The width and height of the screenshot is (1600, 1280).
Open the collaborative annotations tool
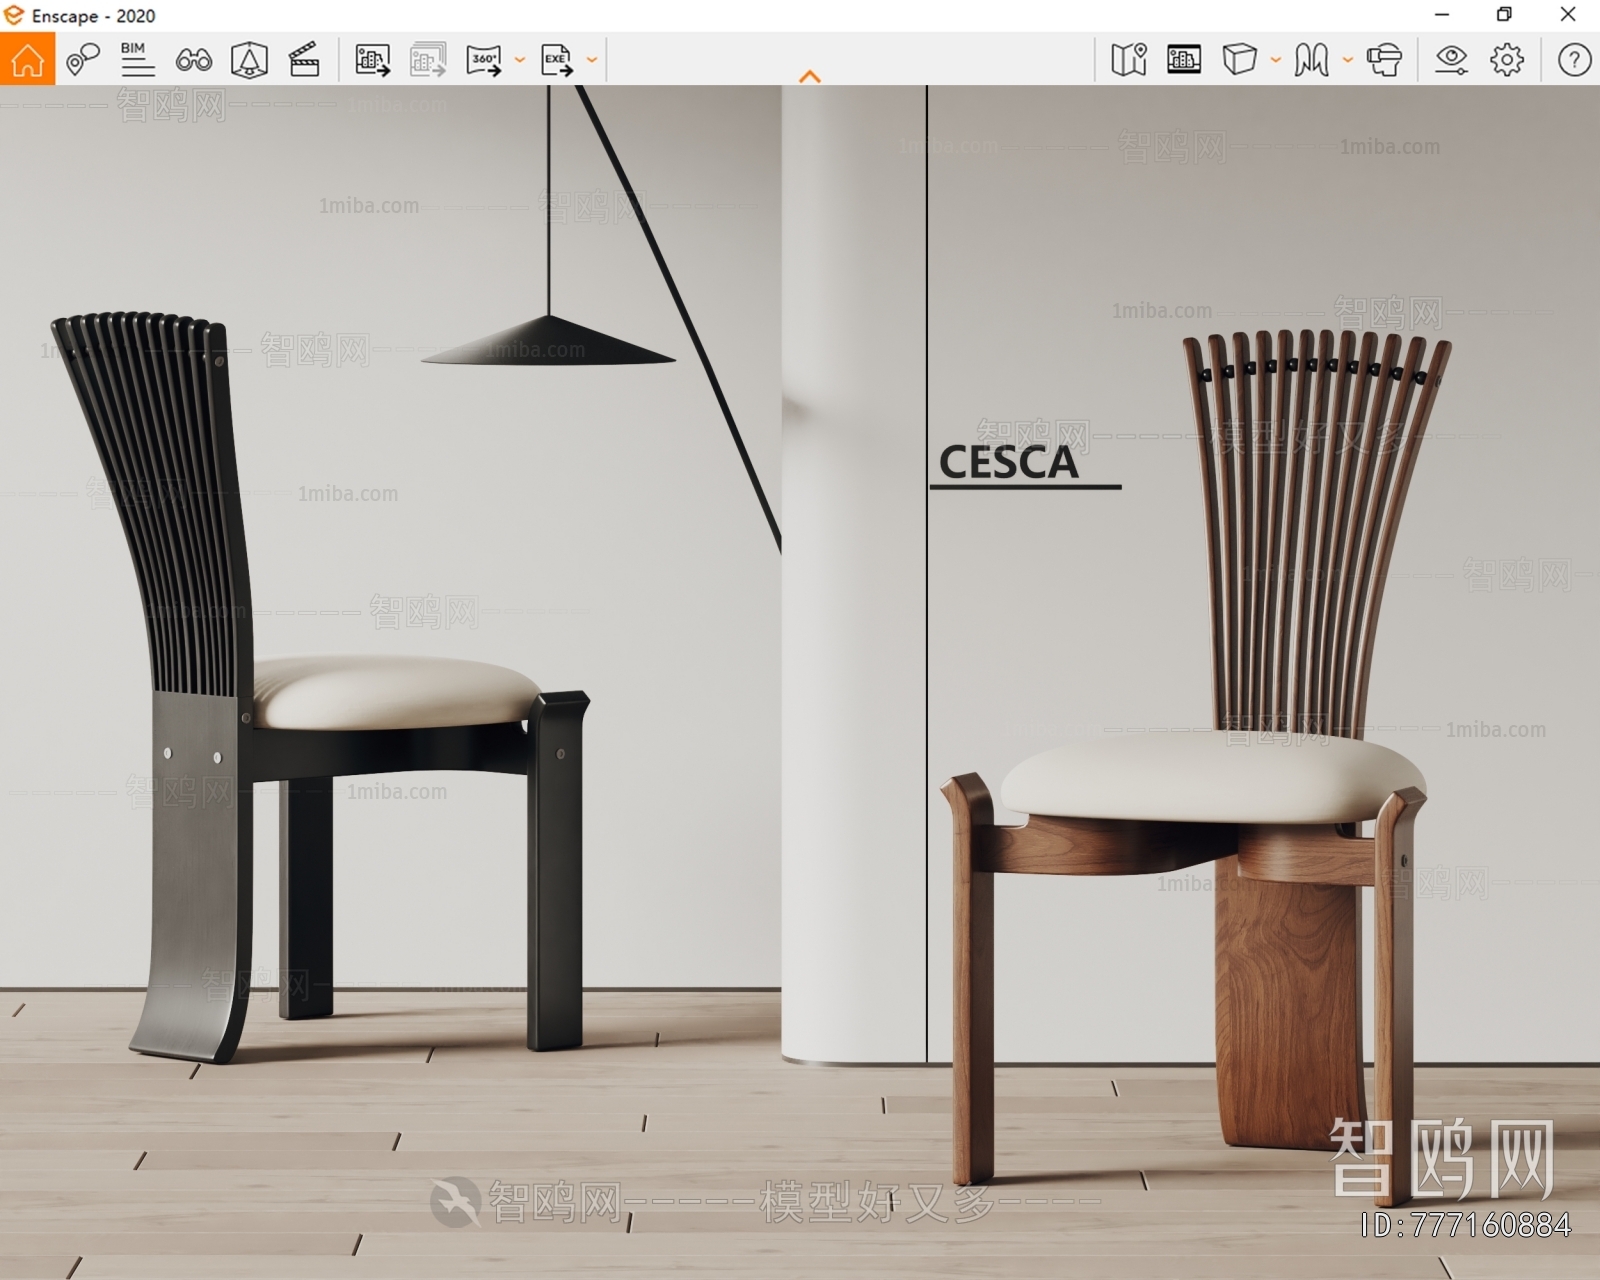coord(83,60)
